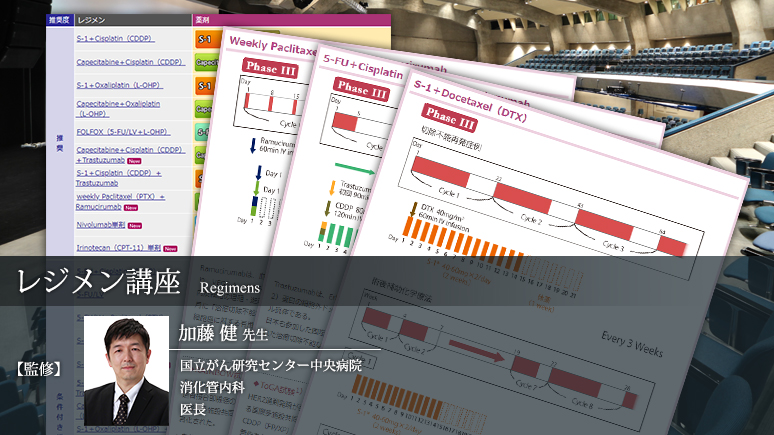The width and height of the screenshot is (774, 435).
Task: Open the Capecitabine+Oxaliplatin (L-OHP) regimen link
Action: click(118, 109)
